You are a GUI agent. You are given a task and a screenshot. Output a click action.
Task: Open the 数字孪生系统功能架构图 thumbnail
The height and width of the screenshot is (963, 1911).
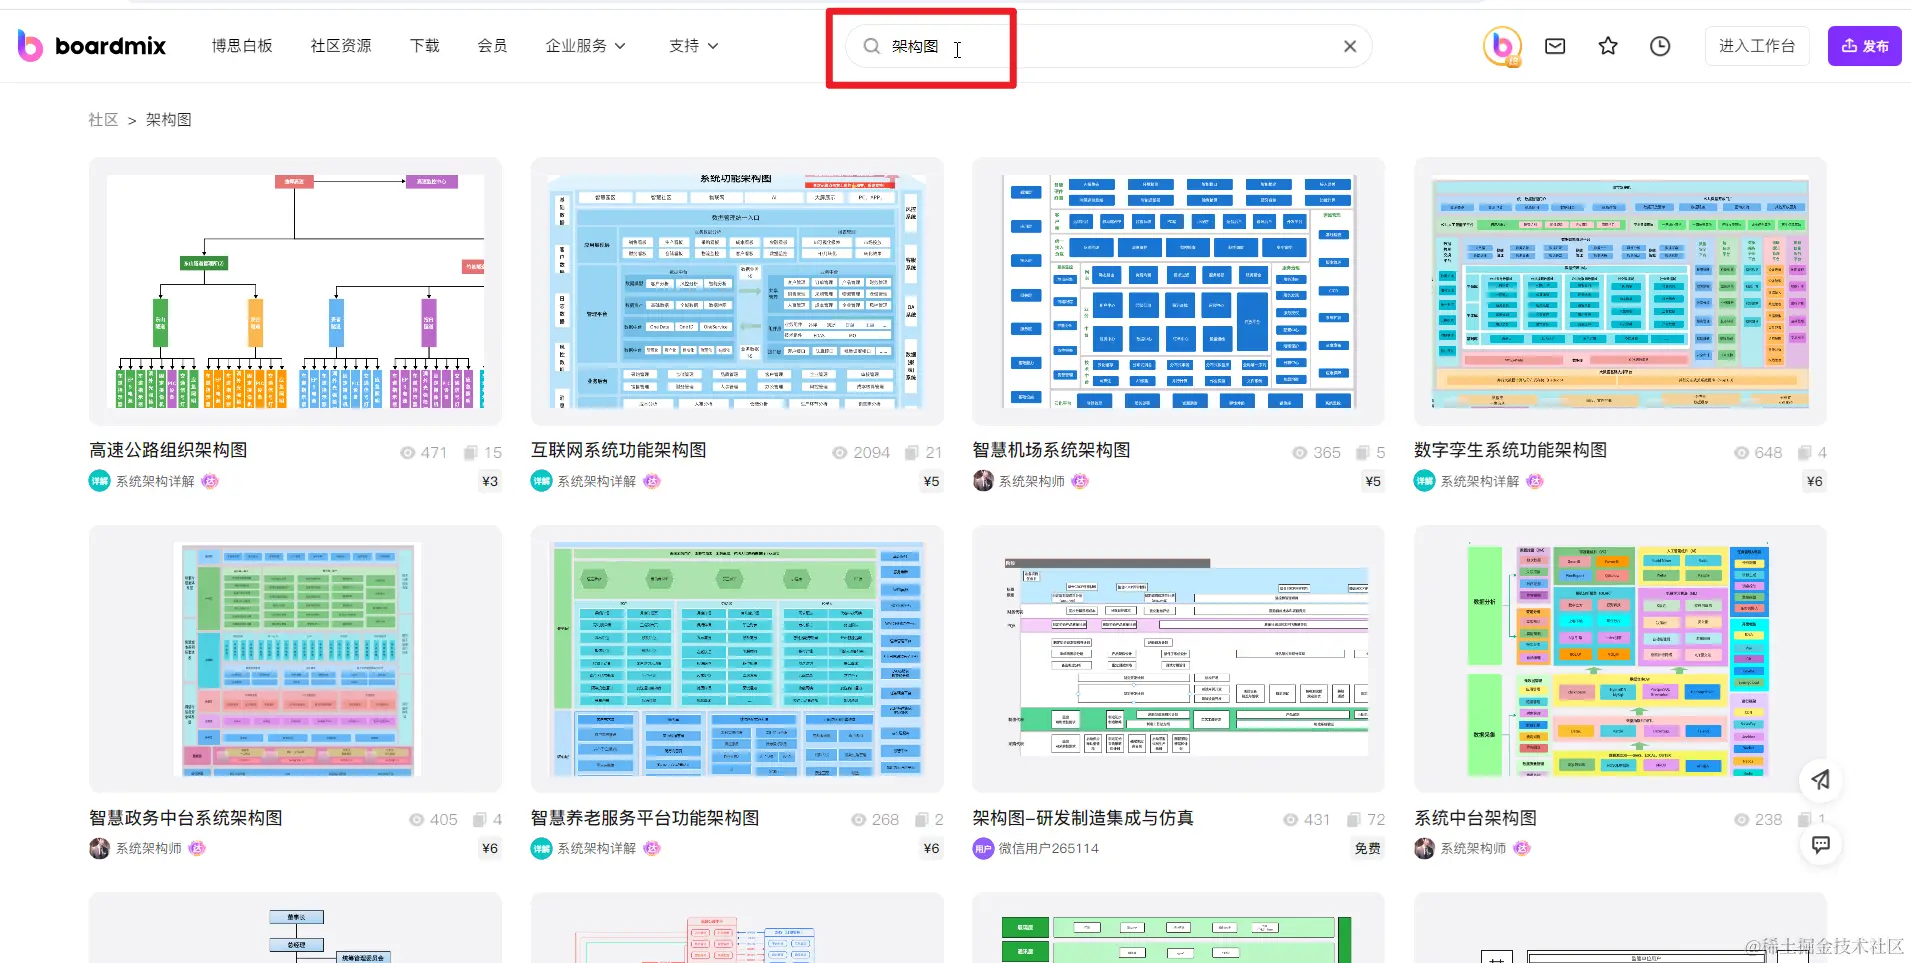(1620, 291)
